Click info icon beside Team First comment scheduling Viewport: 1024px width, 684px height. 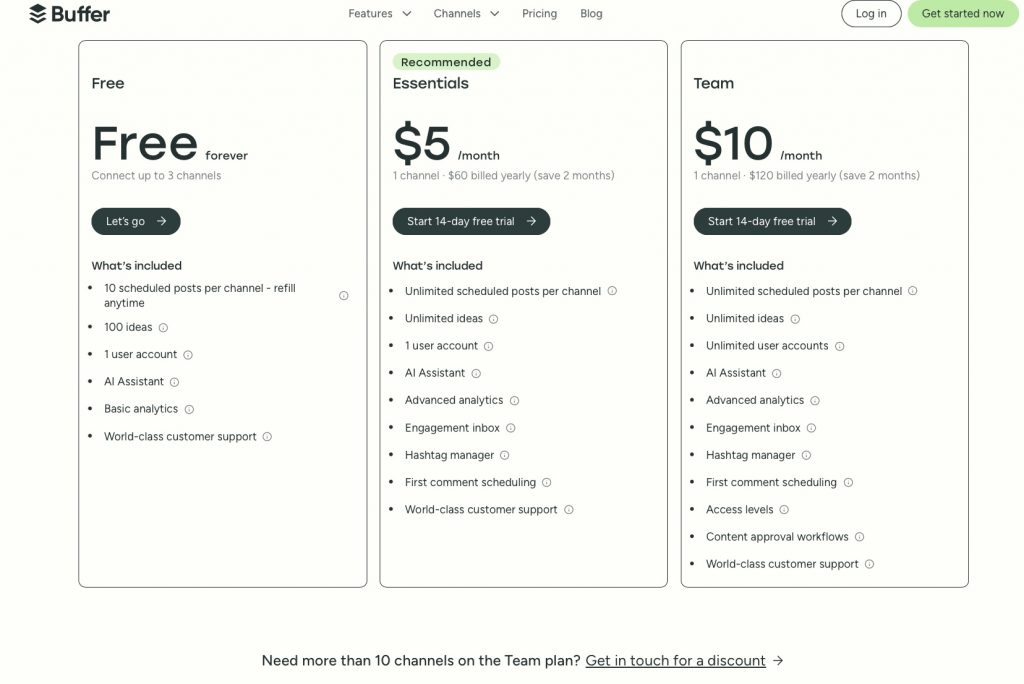[x=848, y=482]
